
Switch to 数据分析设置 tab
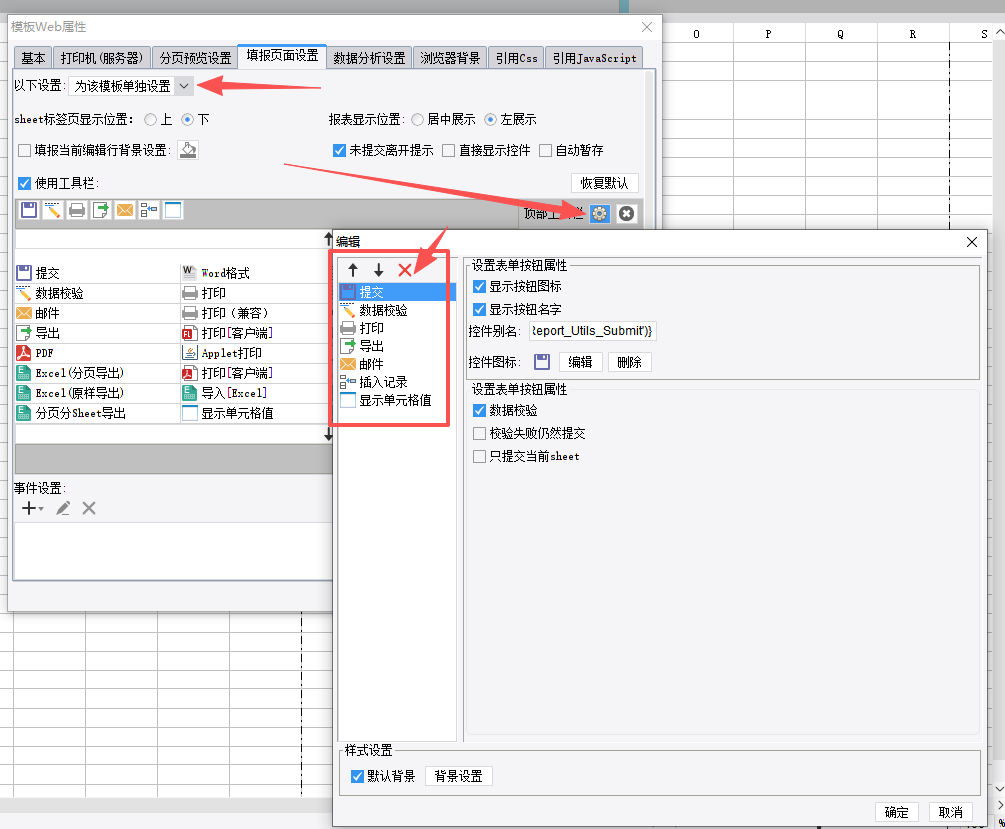coord(369,58)
